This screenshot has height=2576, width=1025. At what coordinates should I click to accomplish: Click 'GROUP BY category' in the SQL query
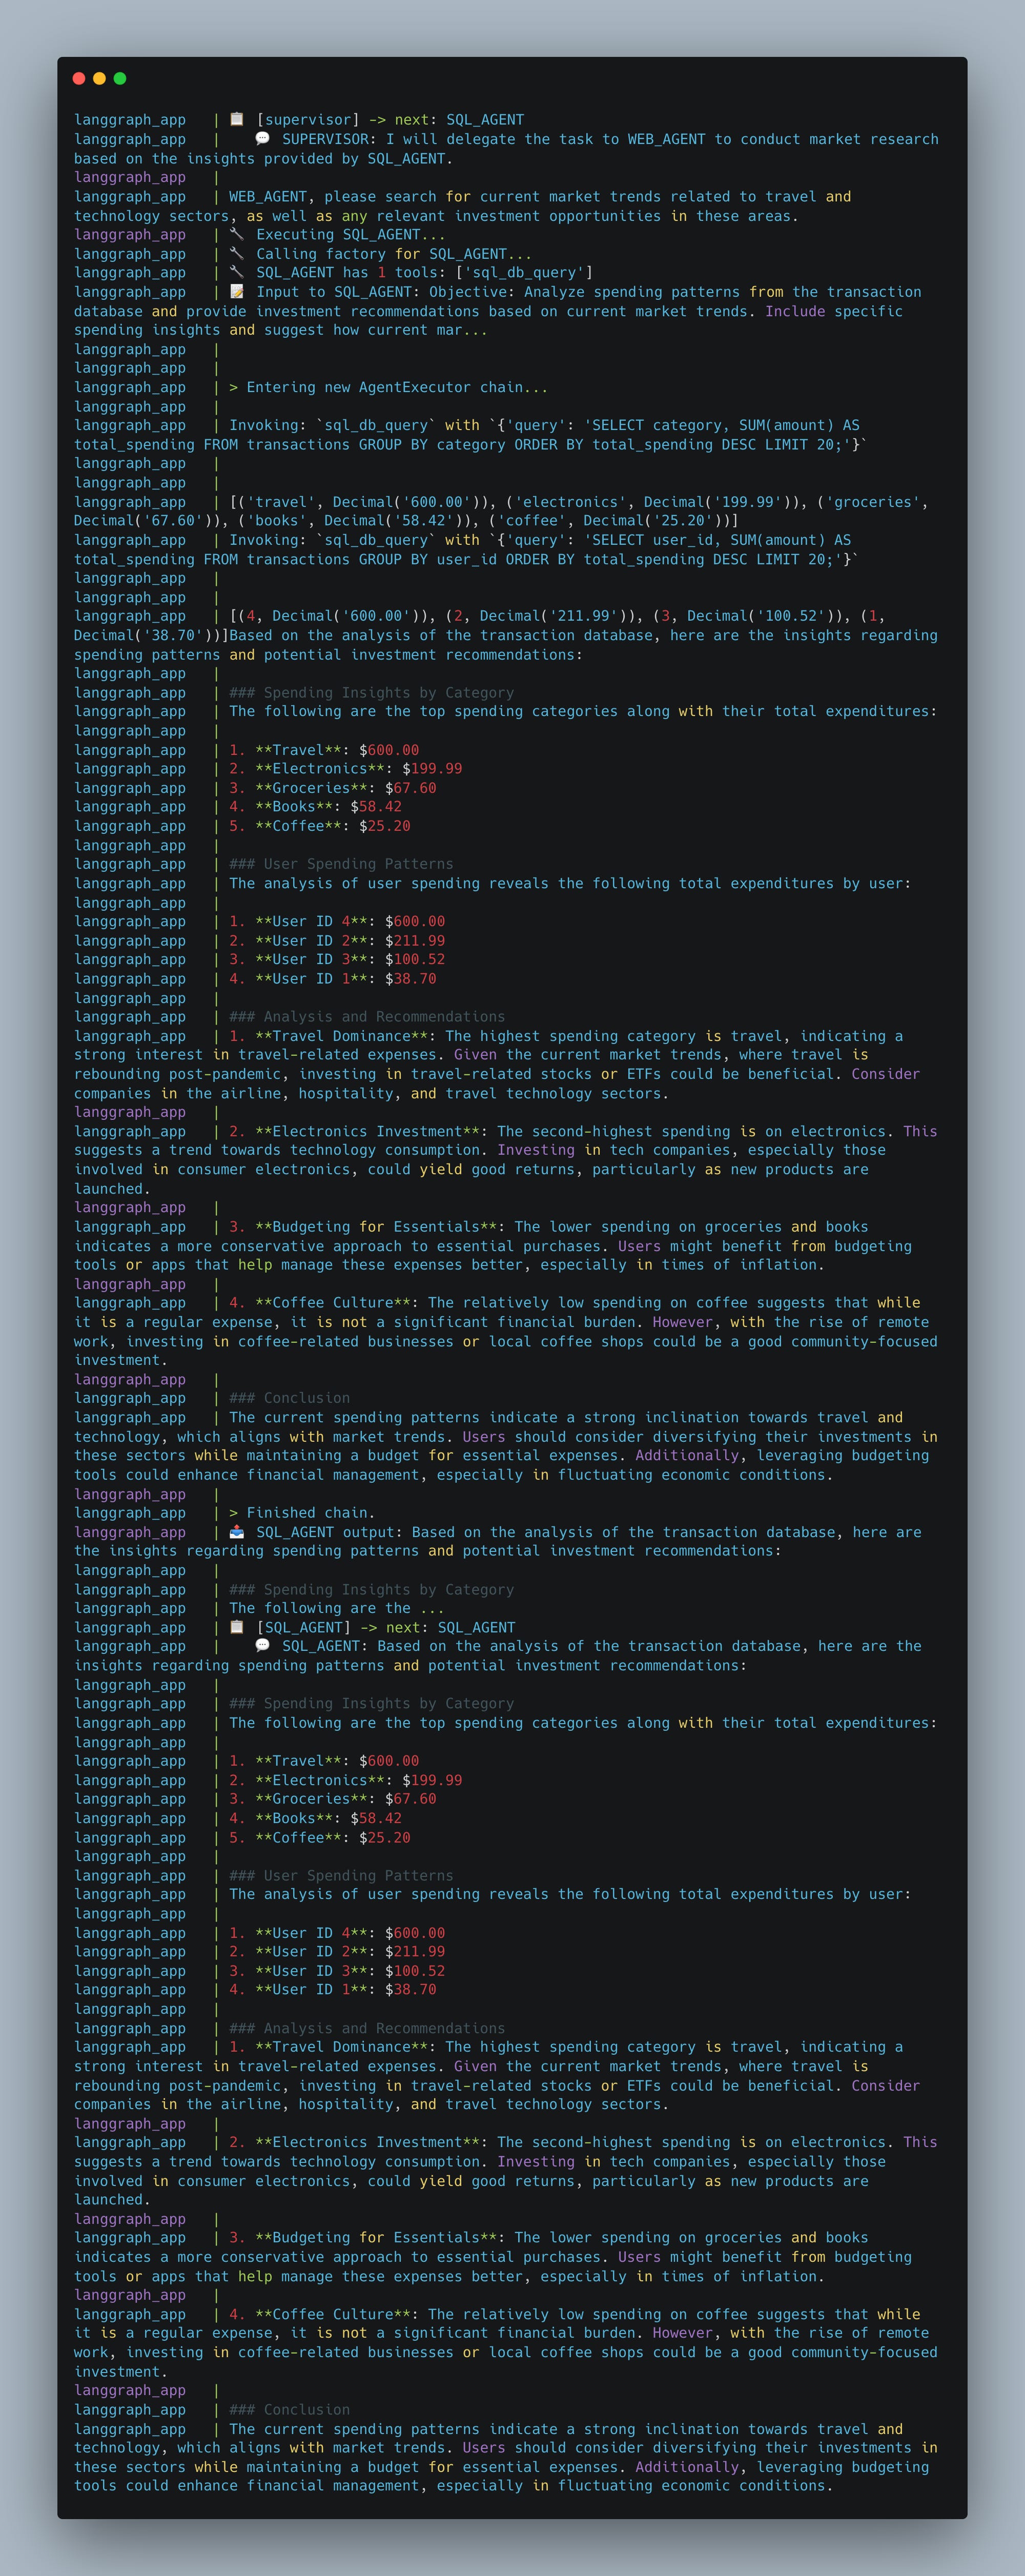[431, 445]
